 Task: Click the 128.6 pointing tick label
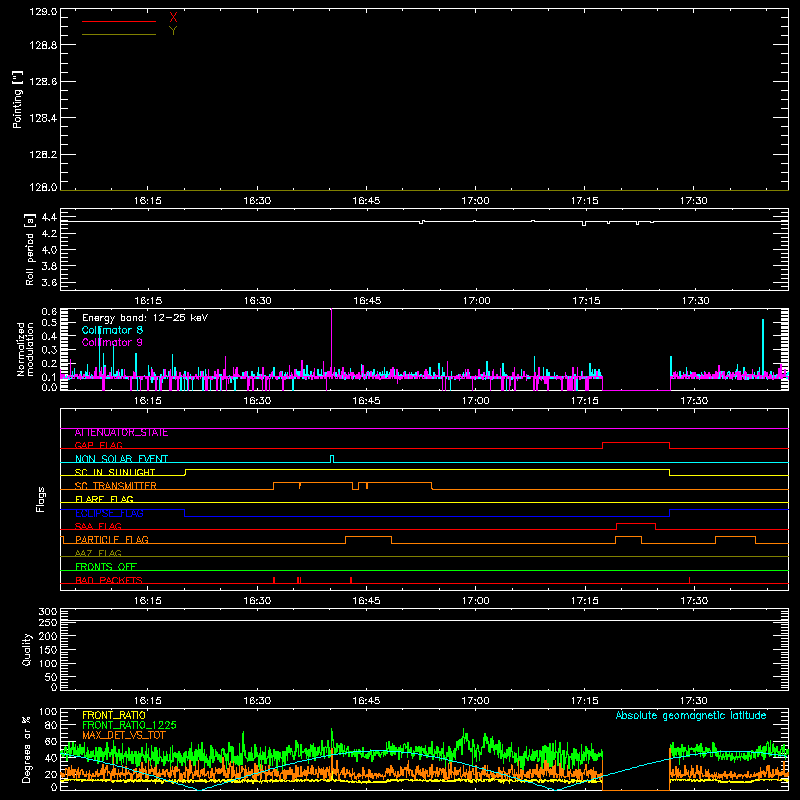click(43, 82)
